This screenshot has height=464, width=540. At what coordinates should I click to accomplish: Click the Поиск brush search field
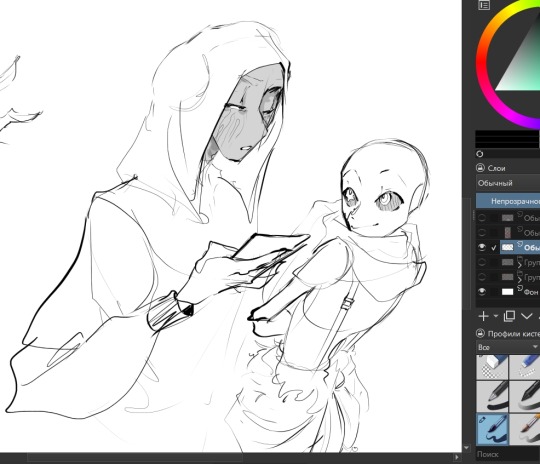coord(508,455)
